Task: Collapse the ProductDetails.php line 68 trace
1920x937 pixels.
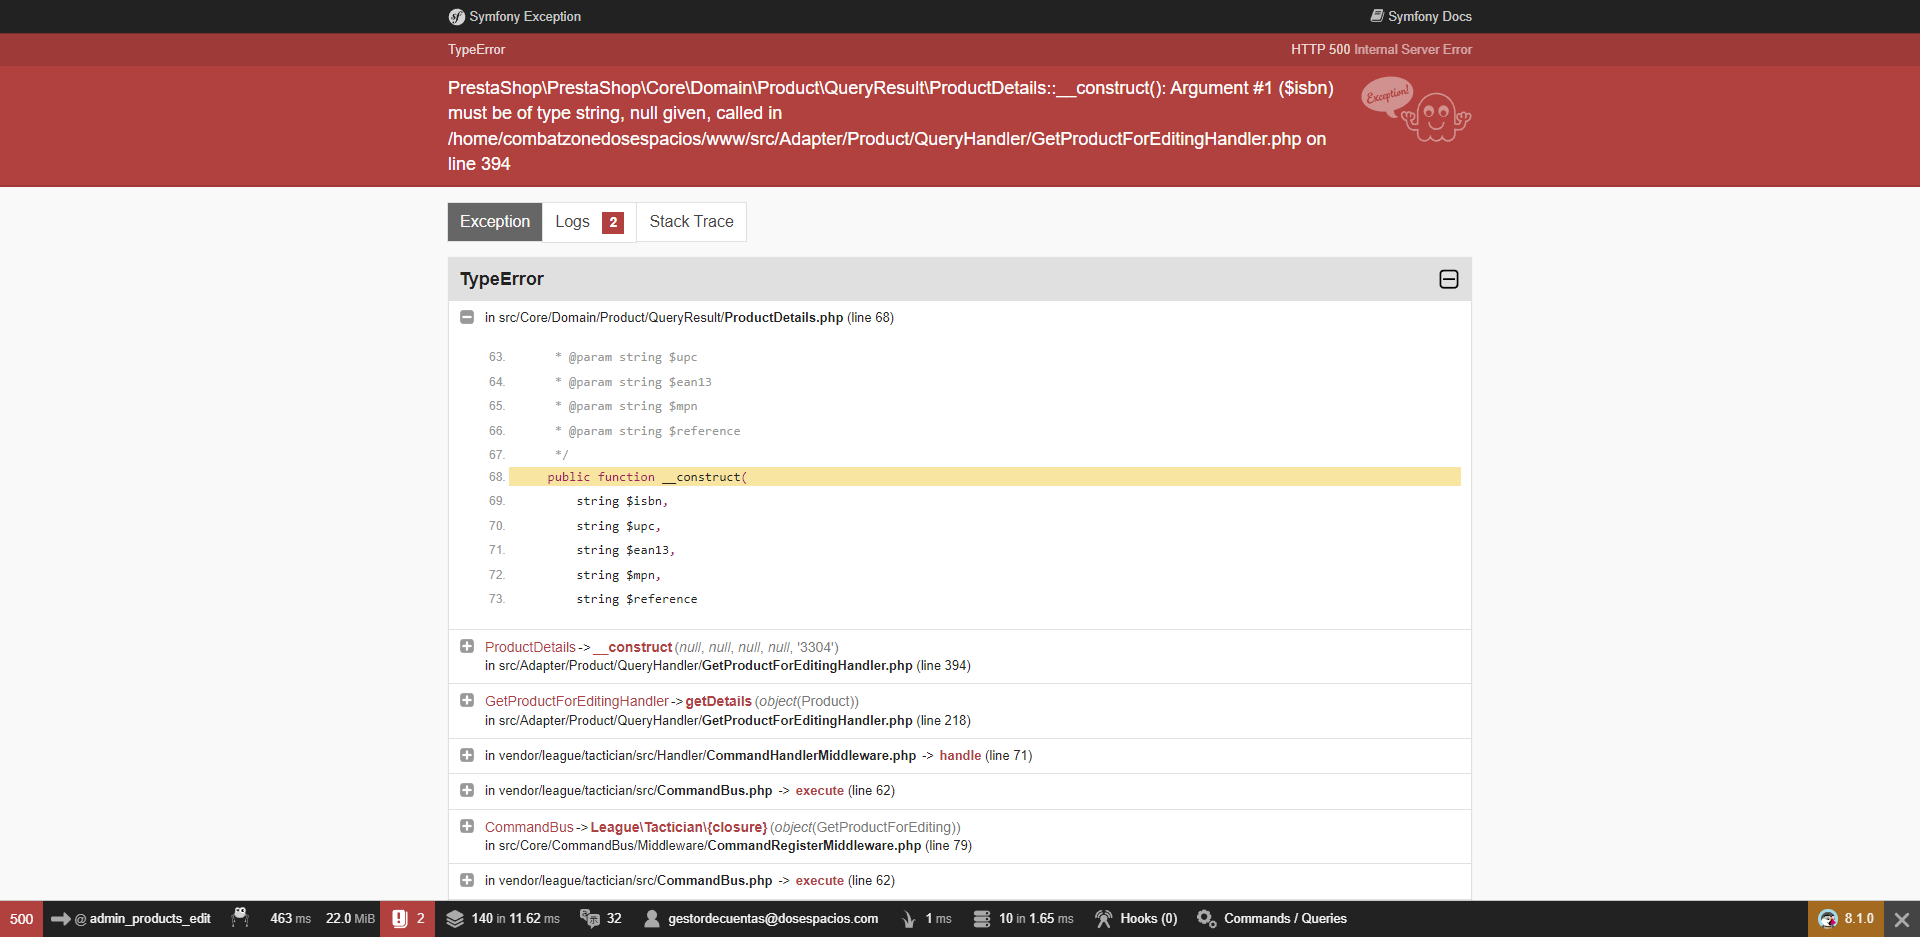Action: point(467,317)
